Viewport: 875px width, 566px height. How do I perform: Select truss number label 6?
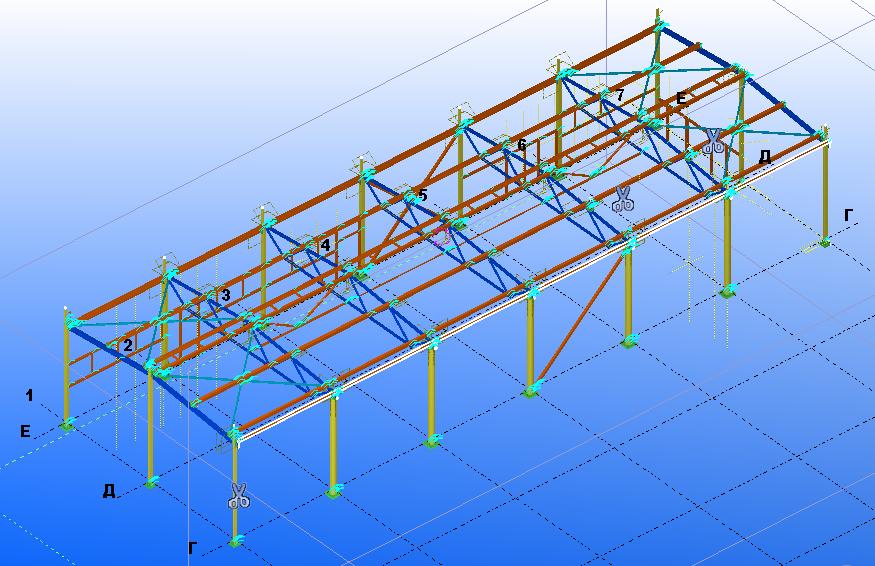[521, 145]
